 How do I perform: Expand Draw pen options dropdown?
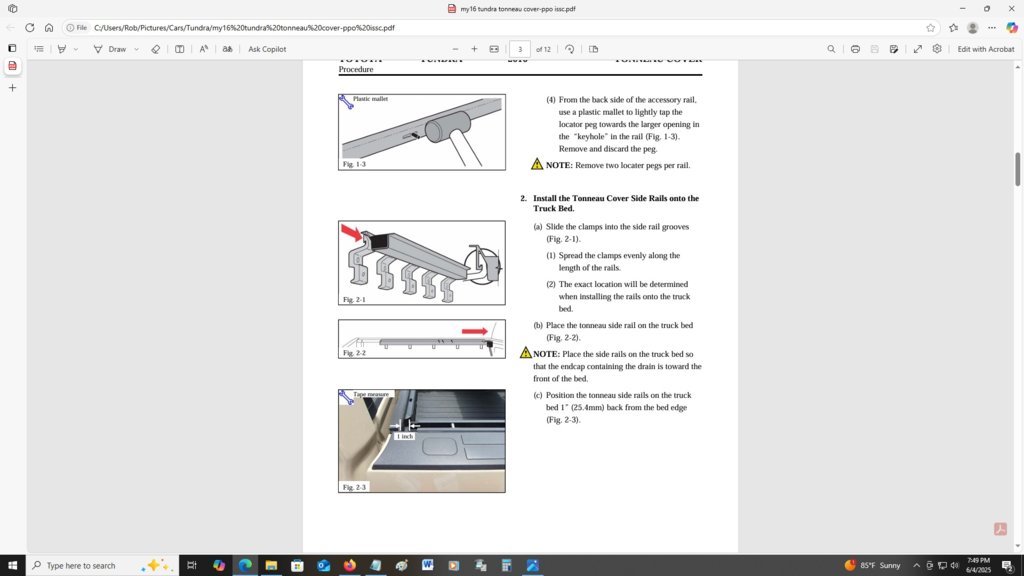pos(136,49)
